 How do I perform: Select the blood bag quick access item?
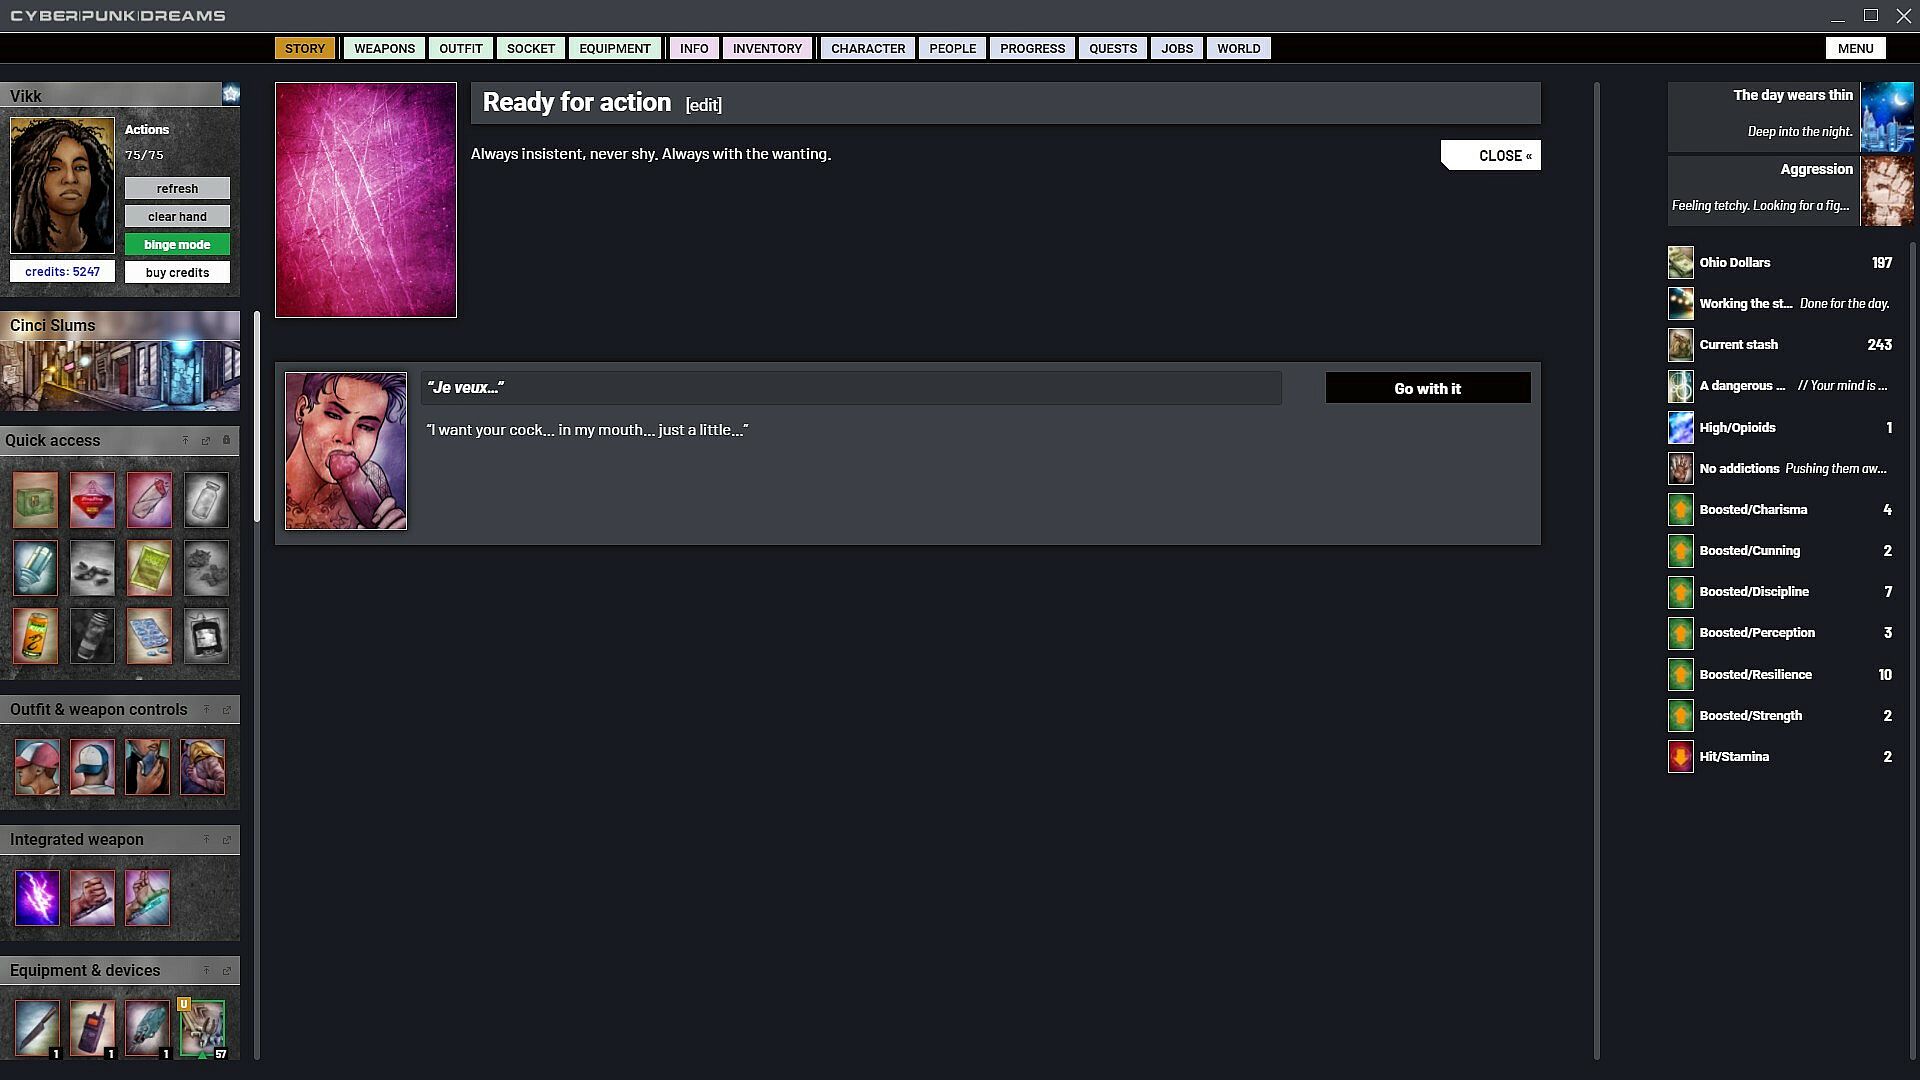coord(206,636)
